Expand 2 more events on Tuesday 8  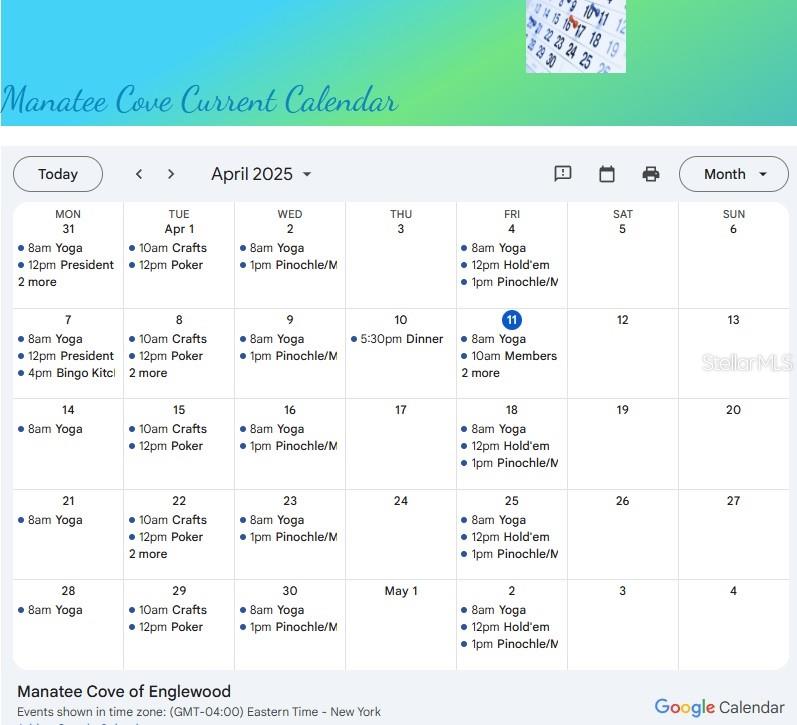(148, 373)
